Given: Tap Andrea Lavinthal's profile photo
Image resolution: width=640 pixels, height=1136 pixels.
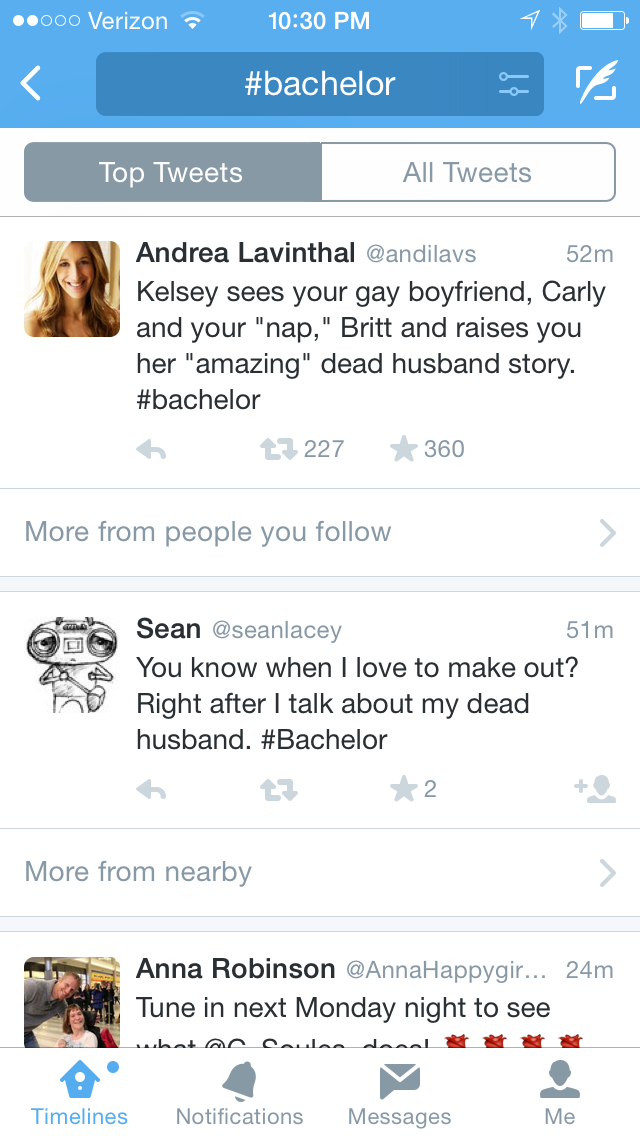Looking at the screenshot, I should pos(72,289).
